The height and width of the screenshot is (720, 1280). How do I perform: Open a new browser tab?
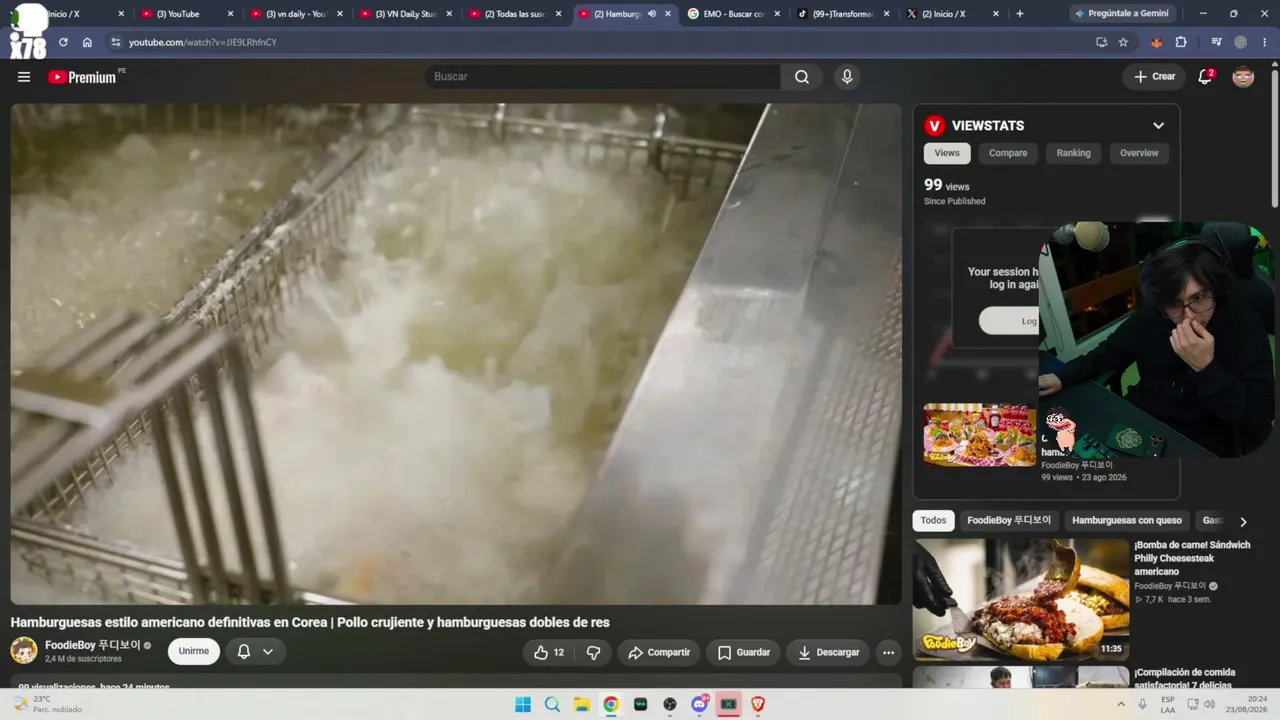click(x=1019, y=14)
